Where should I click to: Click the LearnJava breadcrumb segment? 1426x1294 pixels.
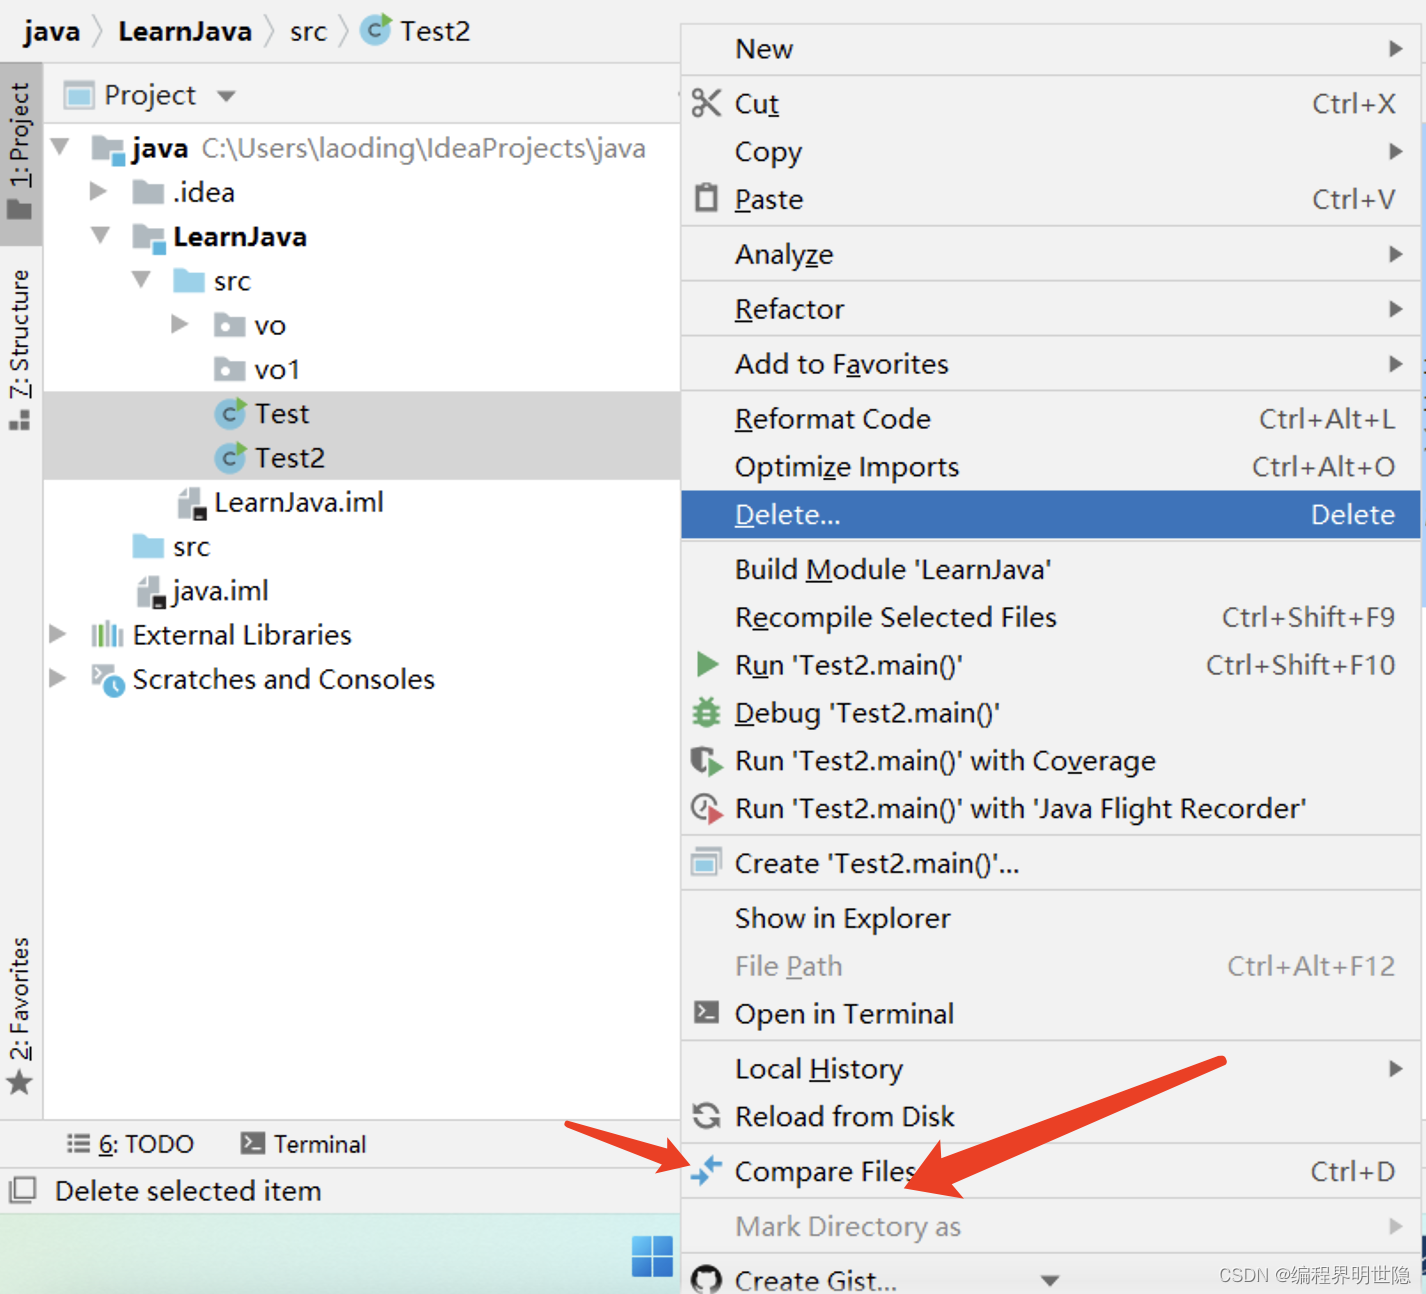[185, 31]
